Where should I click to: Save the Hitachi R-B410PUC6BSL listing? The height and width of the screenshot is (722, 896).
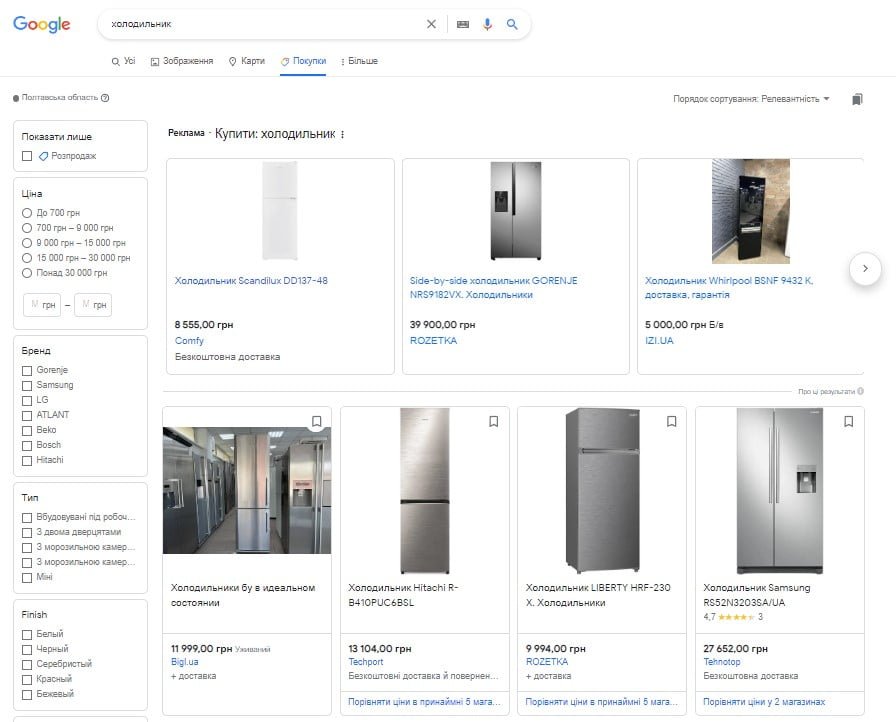(x=494, y=422)
